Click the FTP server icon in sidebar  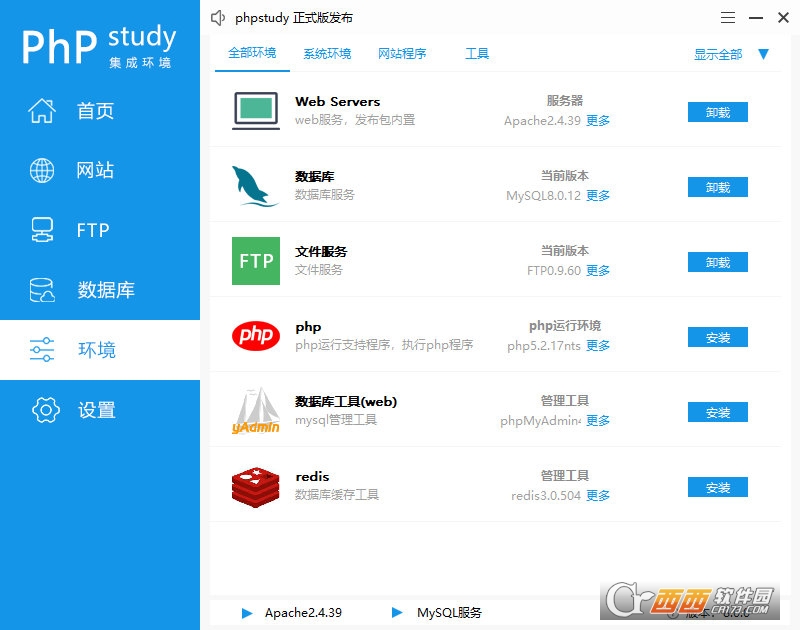(42, 230)
